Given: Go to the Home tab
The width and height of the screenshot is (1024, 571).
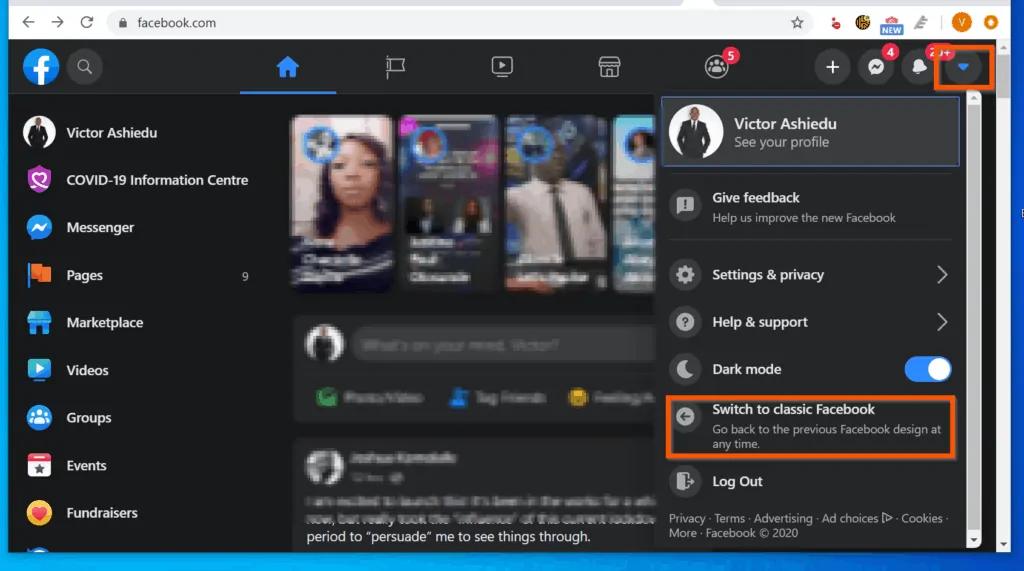Looking at the screenshot, I should click(x=287, y=67).
